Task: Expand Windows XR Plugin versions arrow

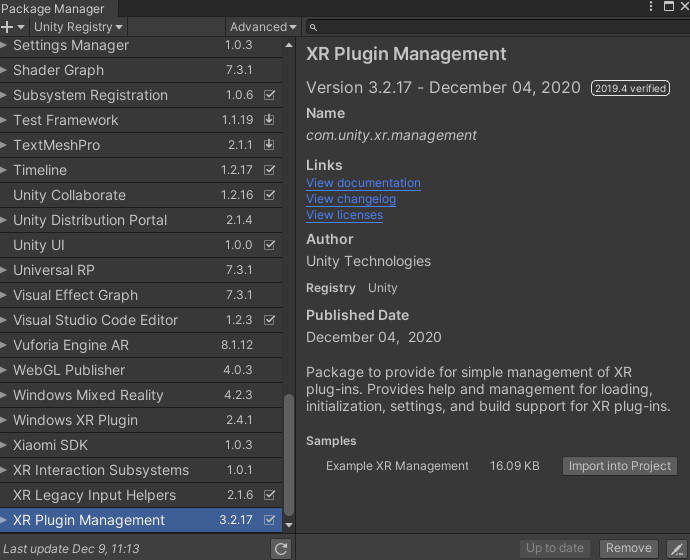Action: click(4, 420)
